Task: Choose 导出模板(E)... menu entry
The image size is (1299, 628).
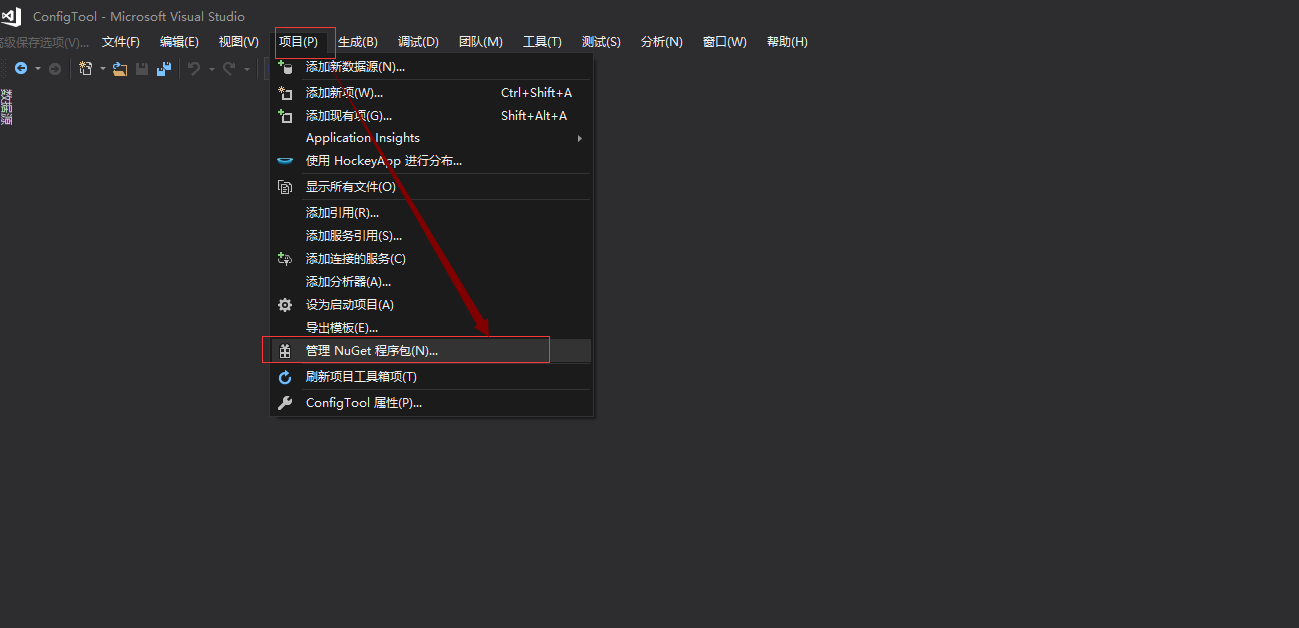Action: pos(432,328)
